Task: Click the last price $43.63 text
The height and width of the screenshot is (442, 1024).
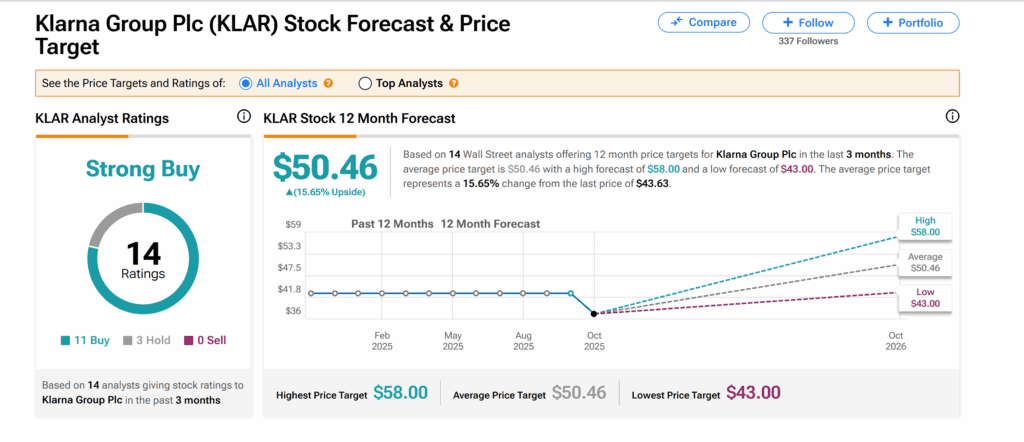Action: pyautogui.click(x=653, y=184)
